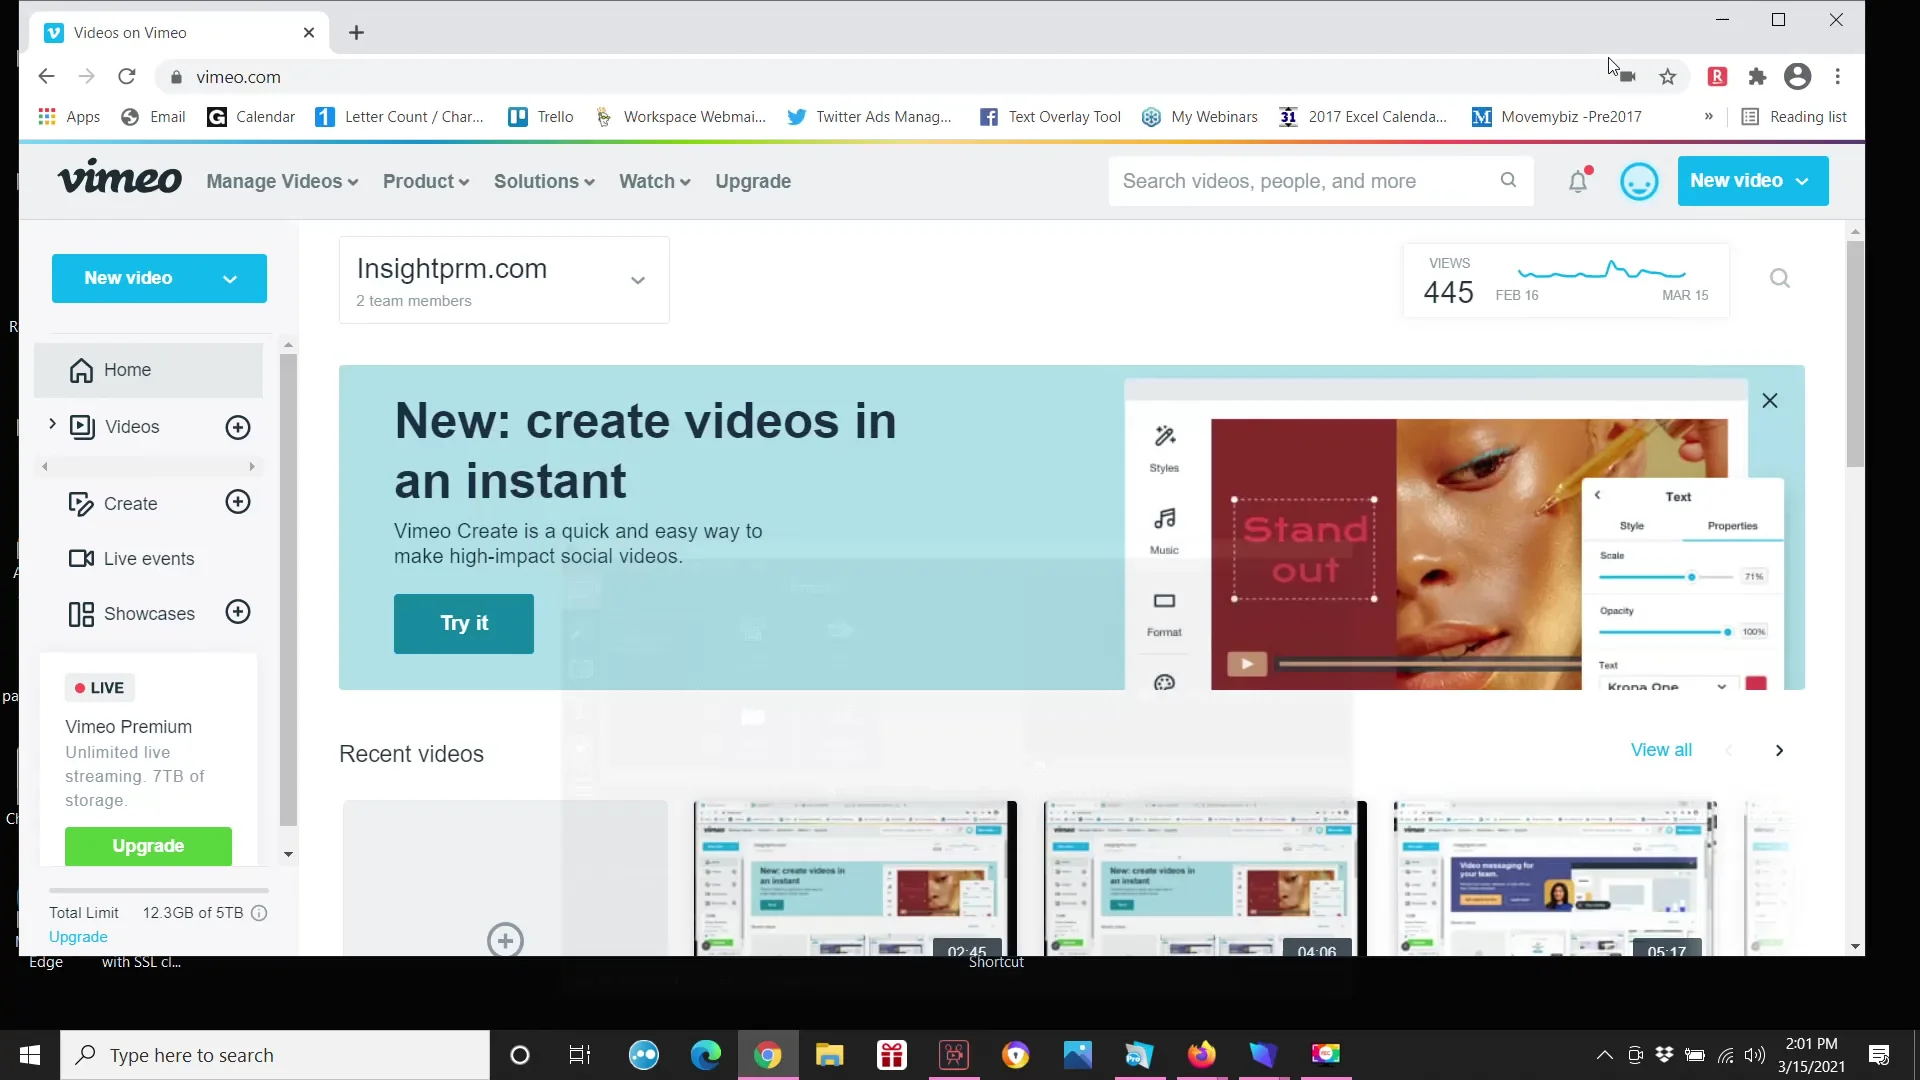Open Showcases in sidebar
Image resolution: width=1920 pixels, height=1080 pixels.
click(132, 614)
